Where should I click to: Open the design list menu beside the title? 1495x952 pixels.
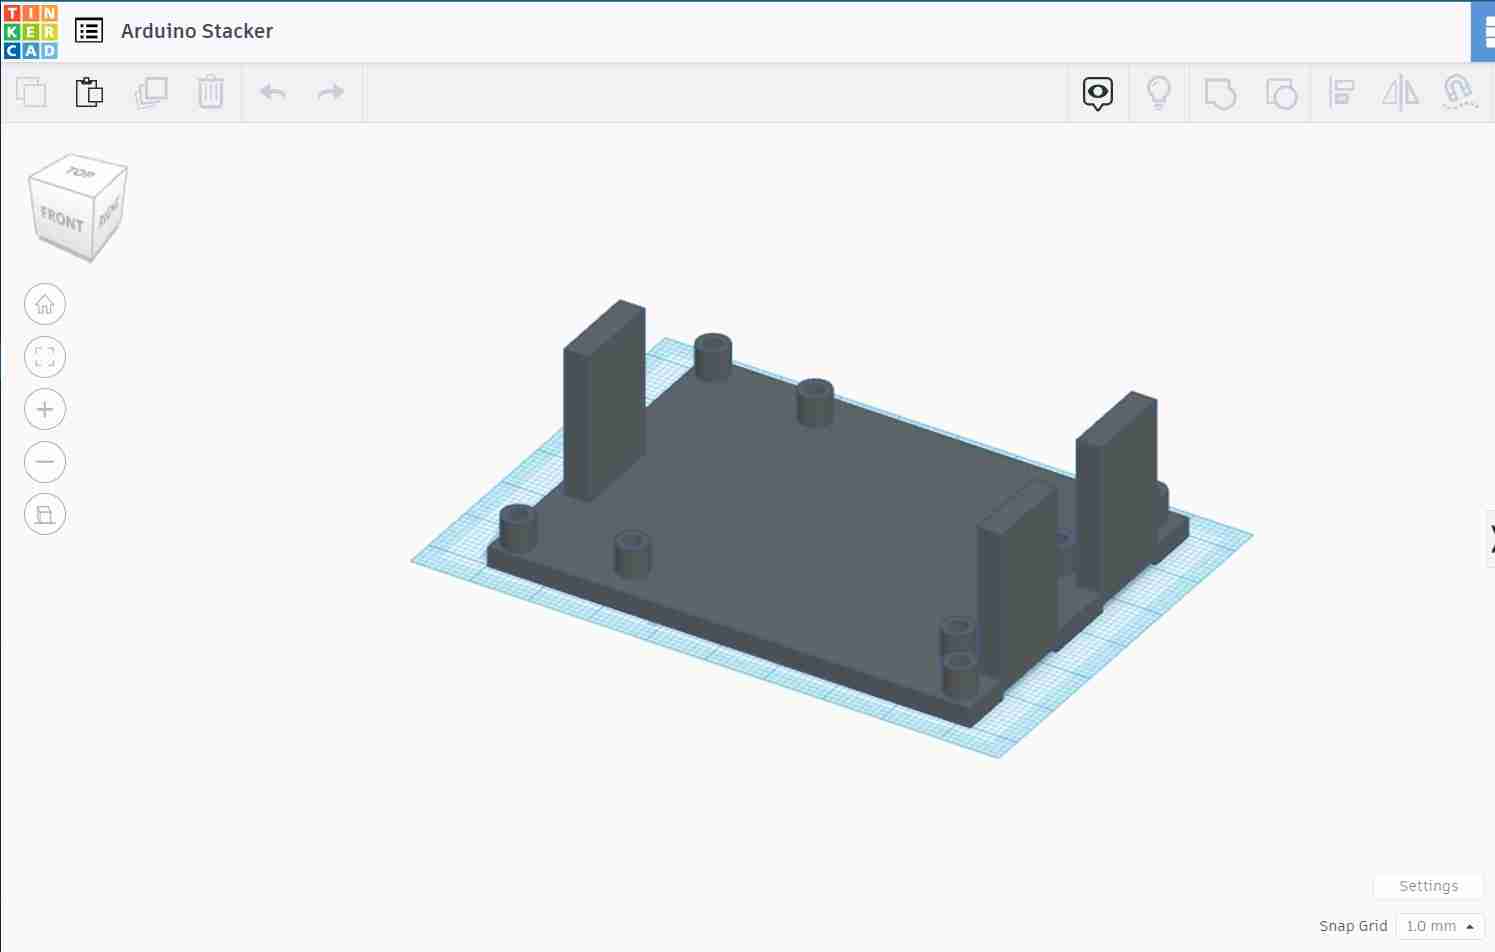click(x=89, y=30)
